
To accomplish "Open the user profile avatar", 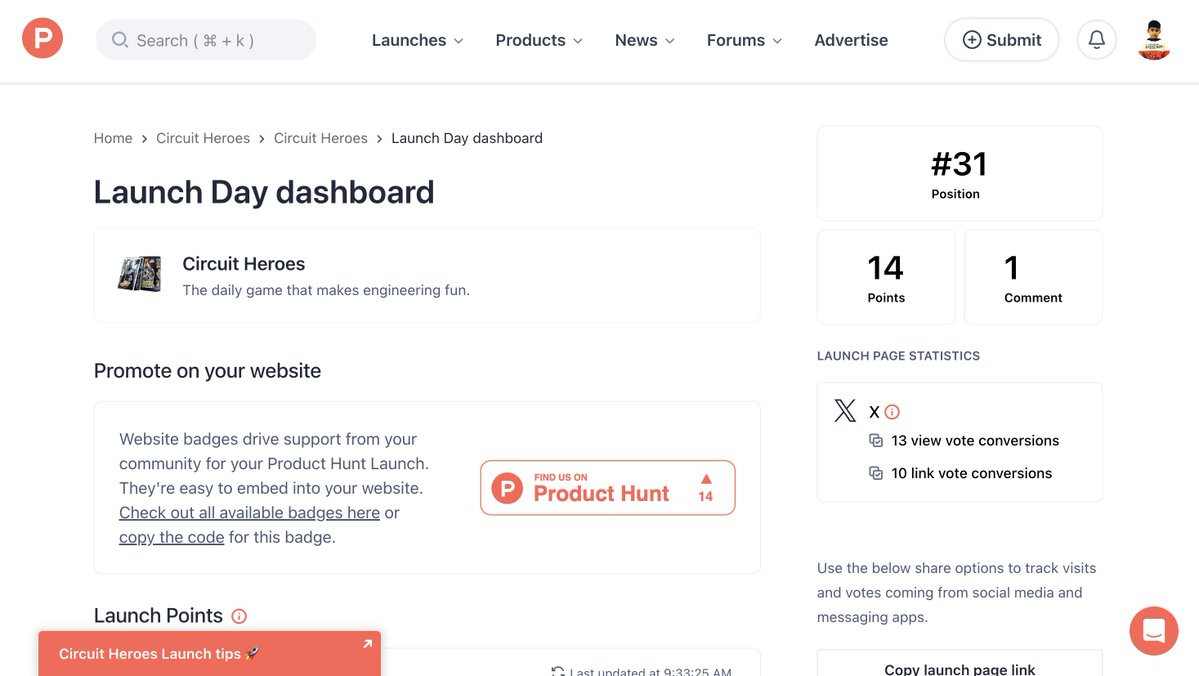I will pyautogui.click(x=1154, y=40).
